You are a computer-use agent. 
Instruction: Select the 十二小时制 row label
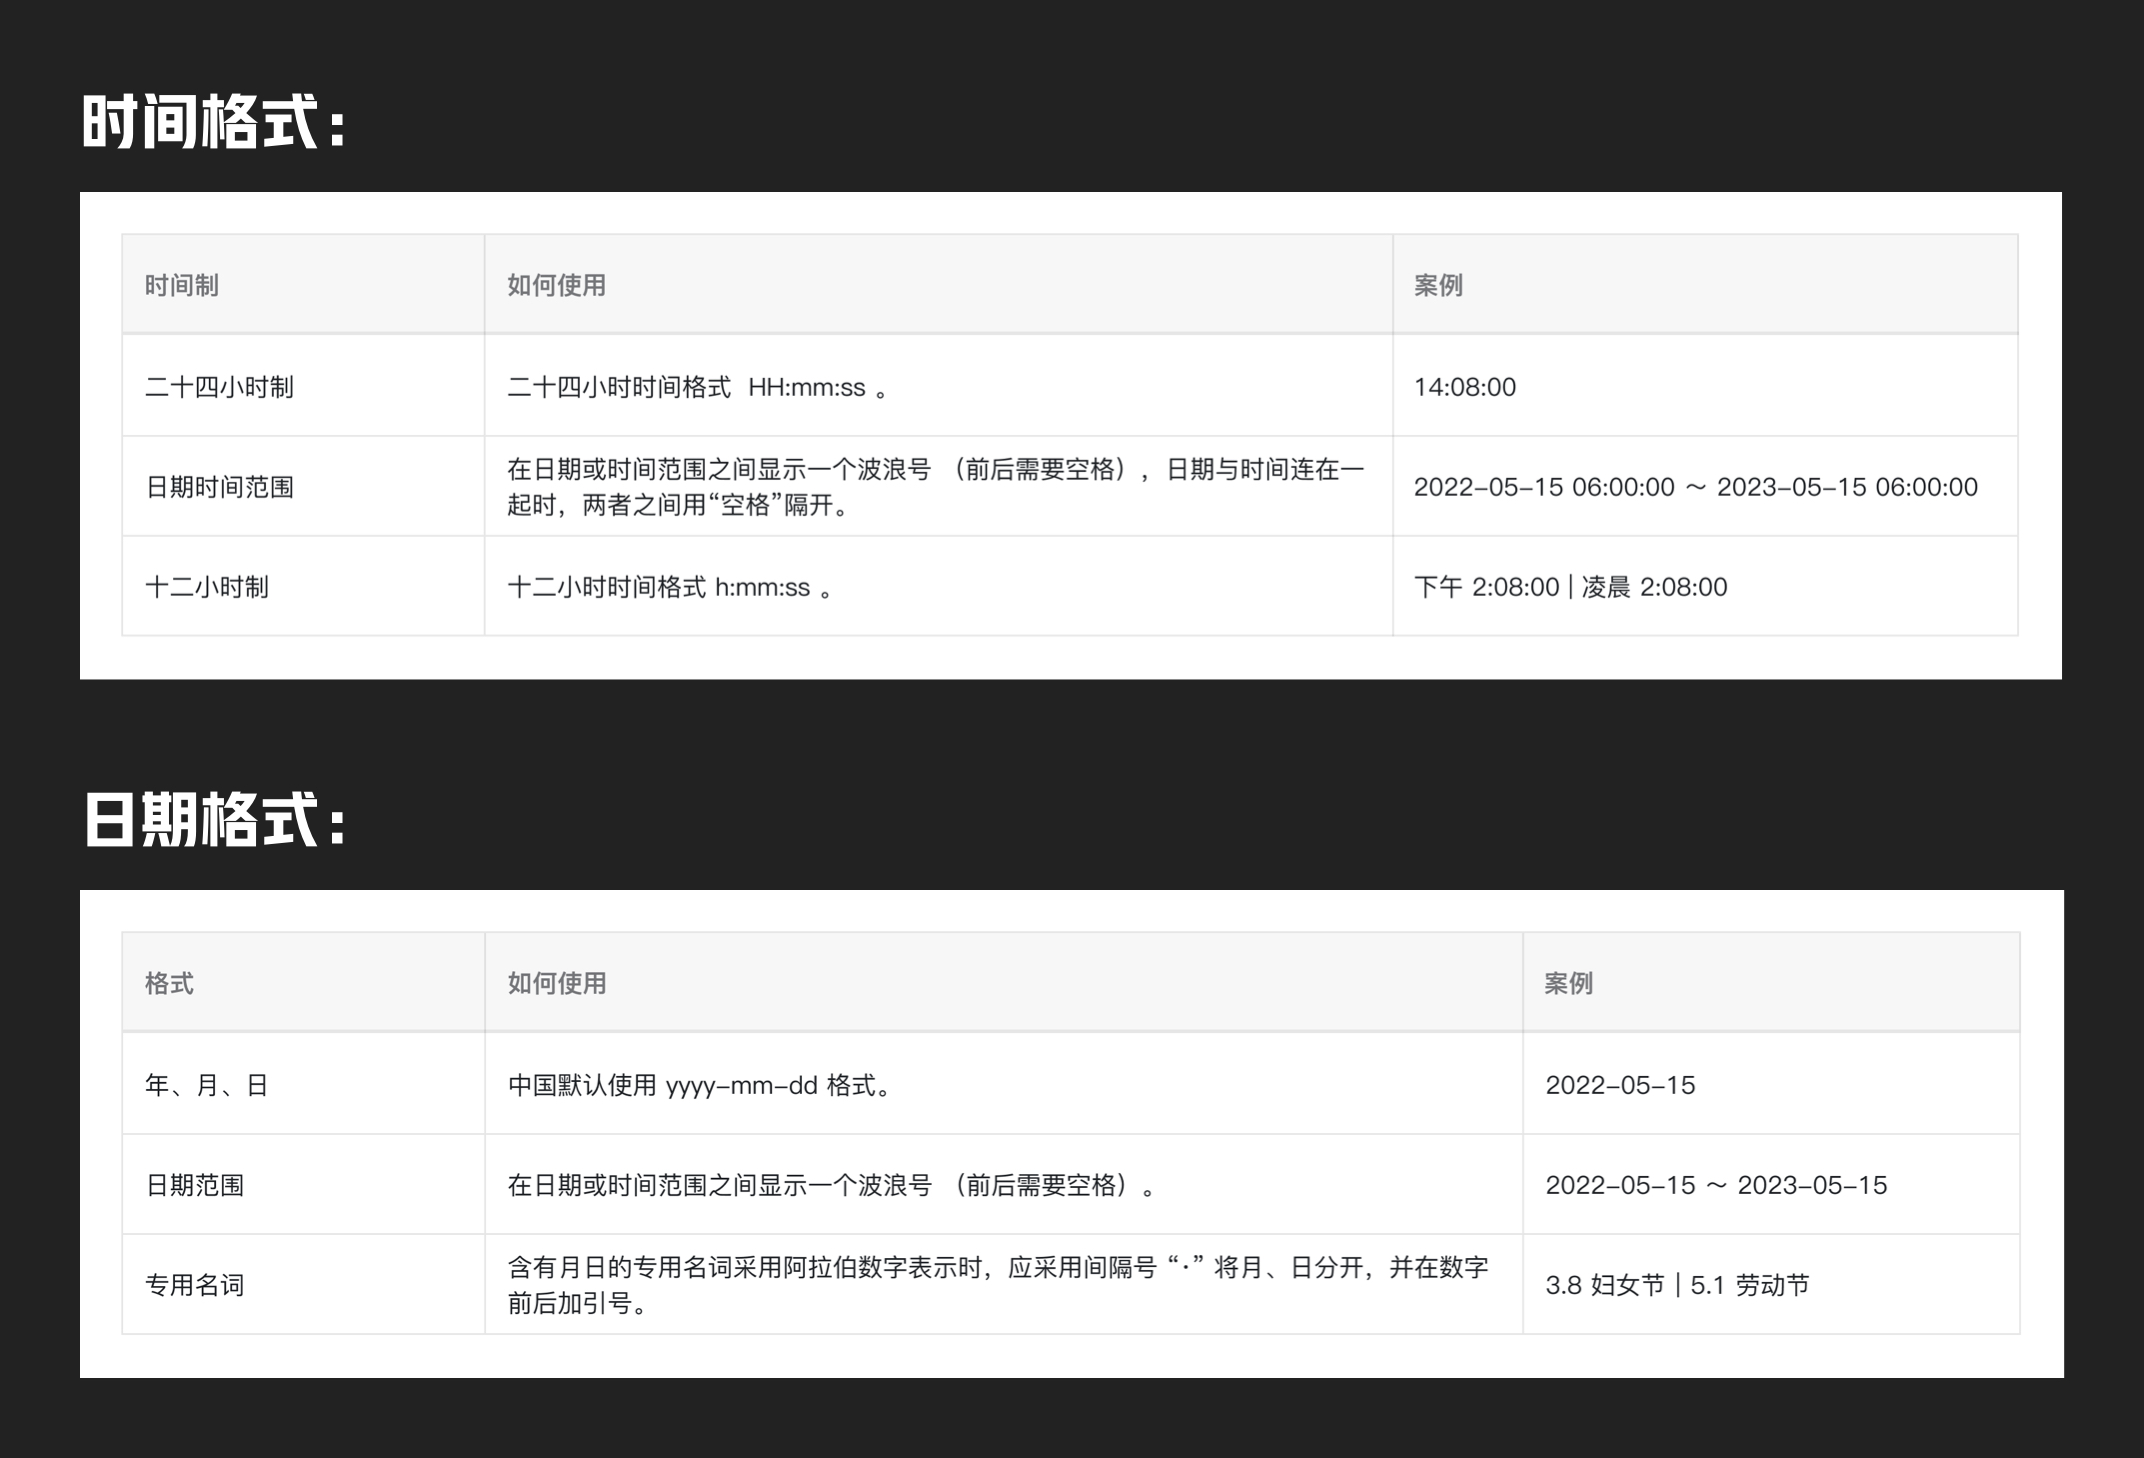tap(207, 587)
